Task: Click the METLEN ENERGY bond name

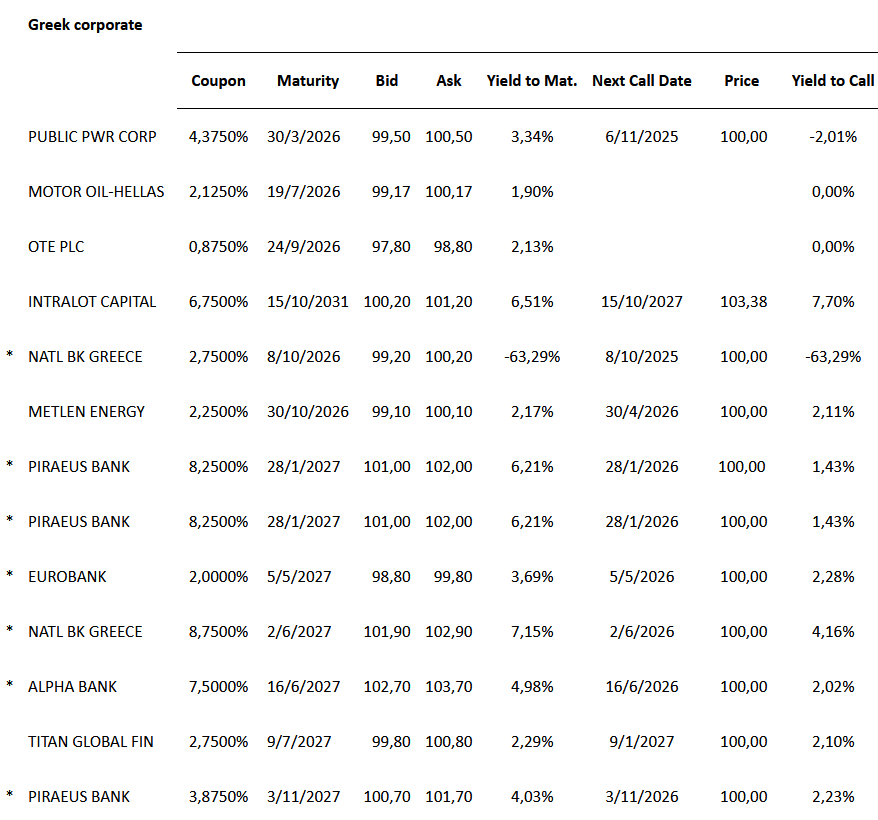Action: point(86,412)
